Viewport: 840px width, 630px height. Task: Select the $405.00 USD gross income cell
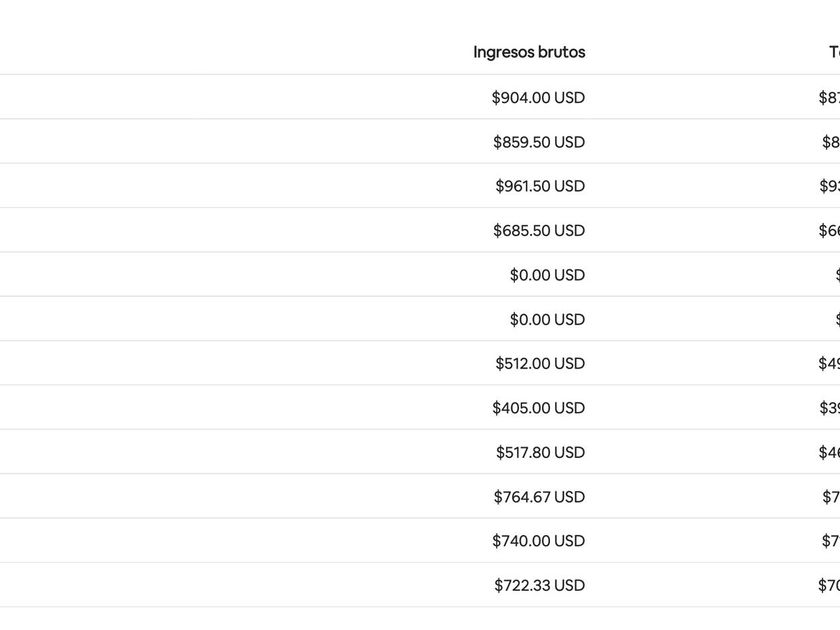(x=538, y=408)
